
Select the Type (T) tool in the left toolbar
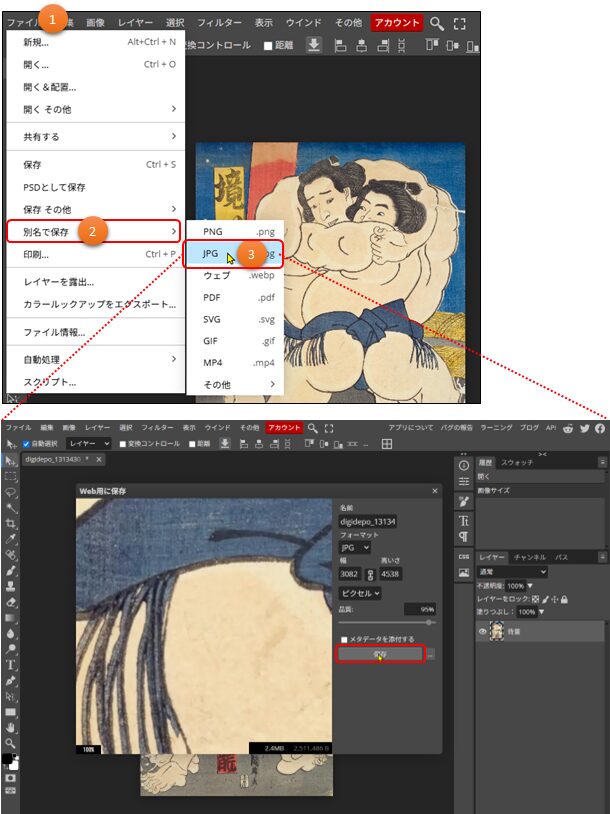click(x=10, y=664)
